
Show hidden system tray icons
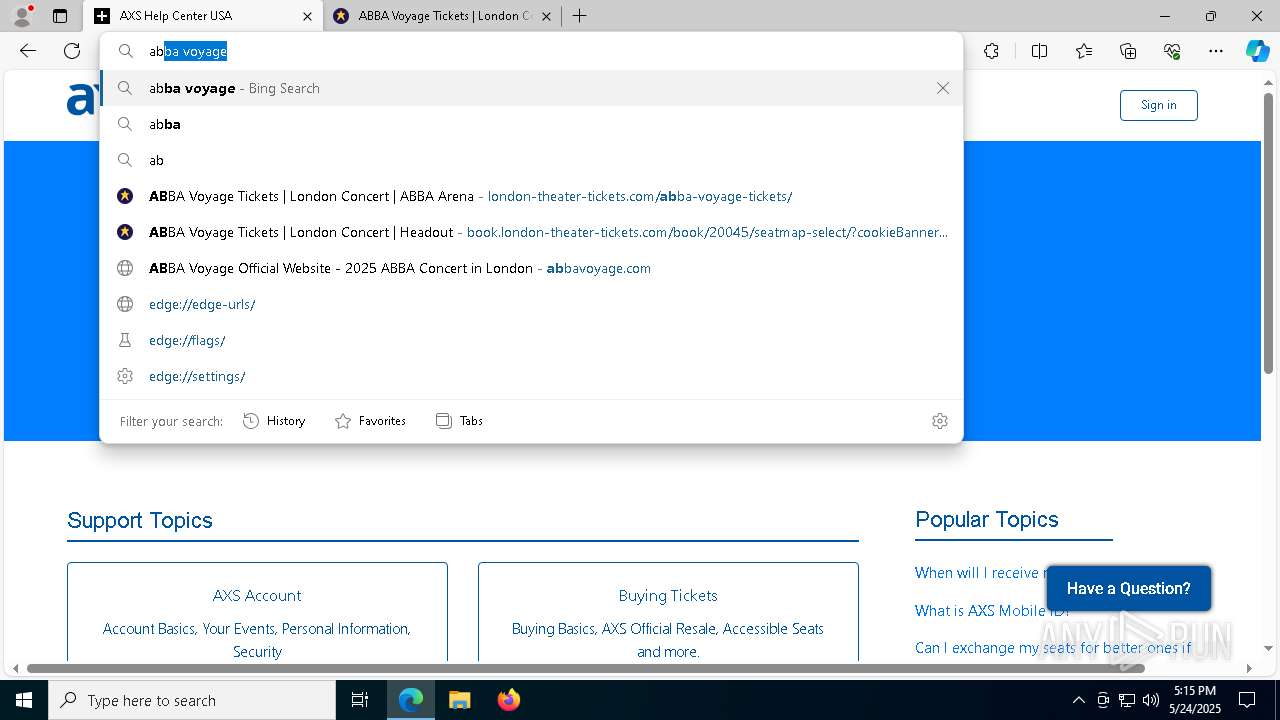pos(1078,700)
